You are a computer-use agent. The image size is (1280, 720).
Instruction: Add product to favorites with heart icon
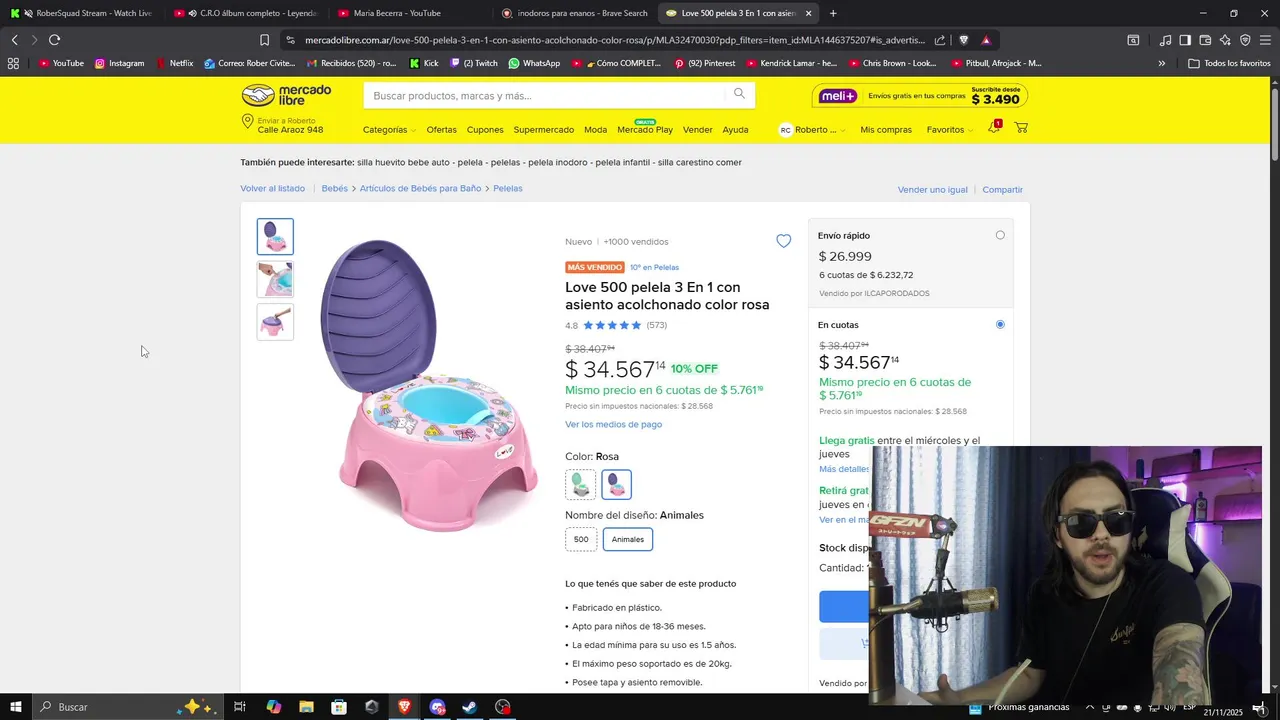(x=783, y=241)
